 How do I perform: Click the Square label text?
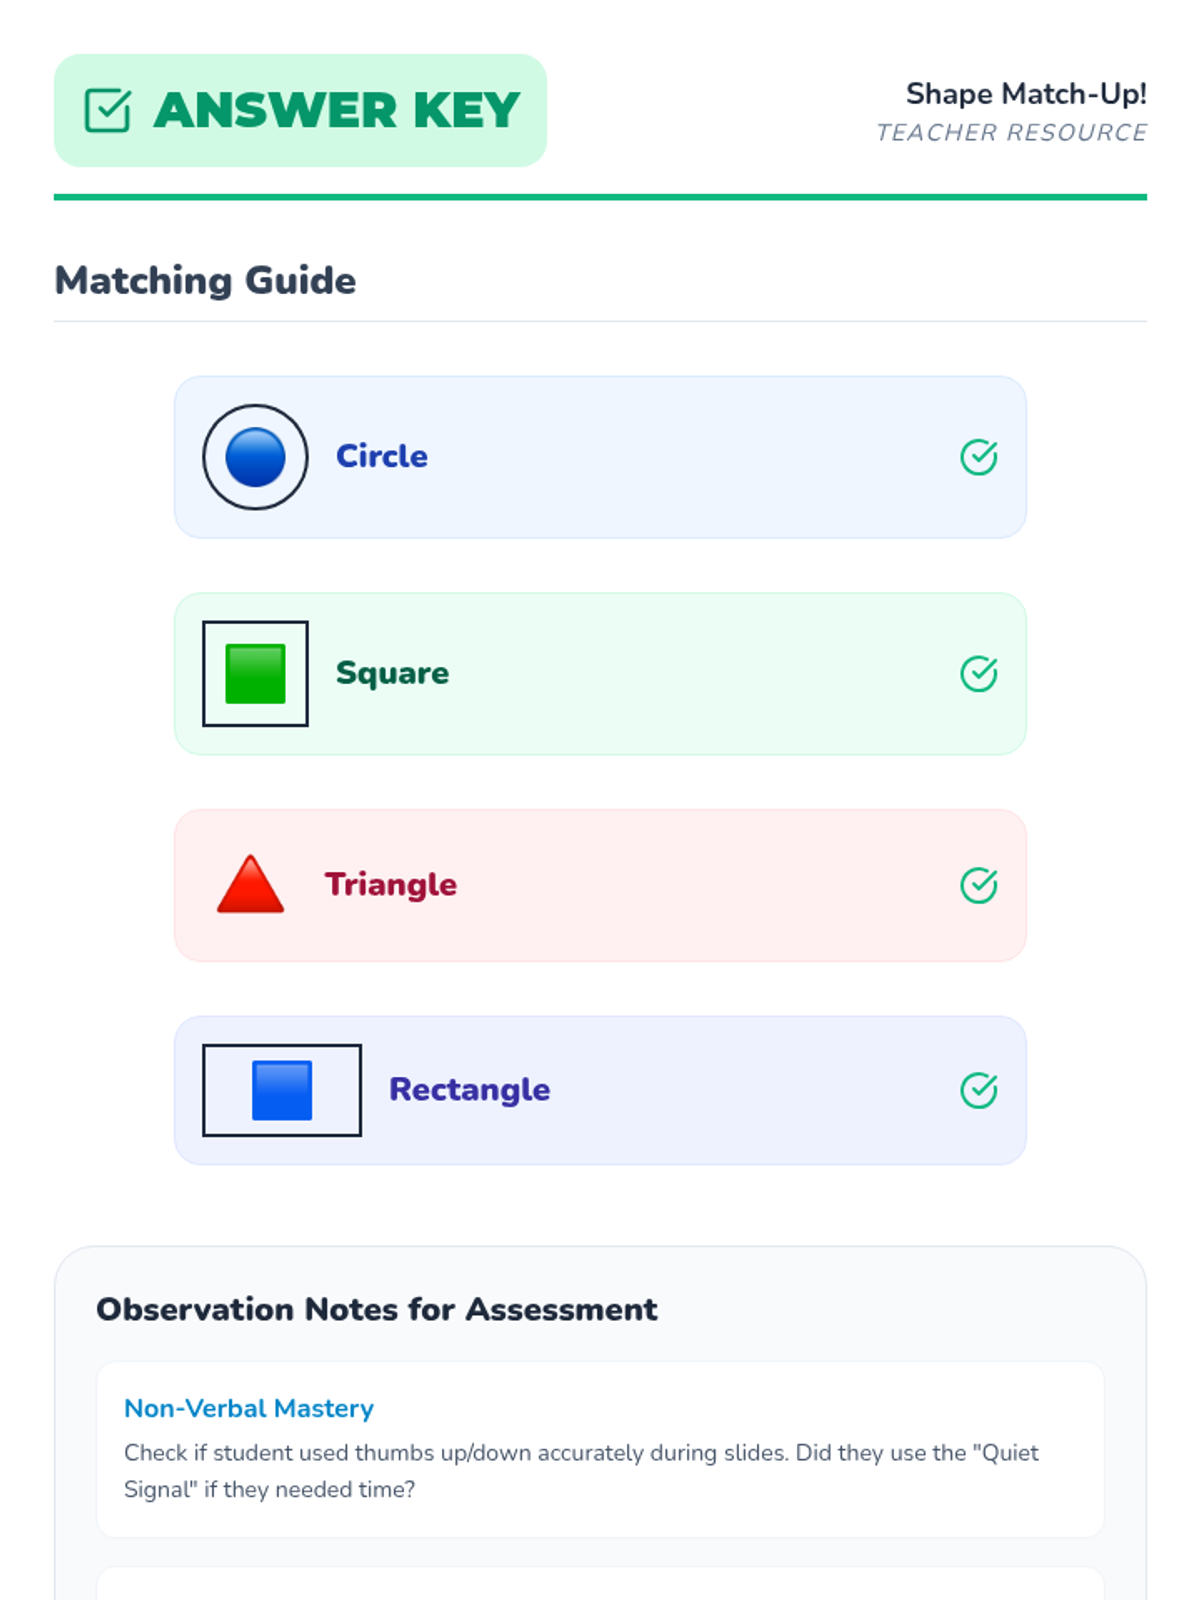tap(392, 673)
